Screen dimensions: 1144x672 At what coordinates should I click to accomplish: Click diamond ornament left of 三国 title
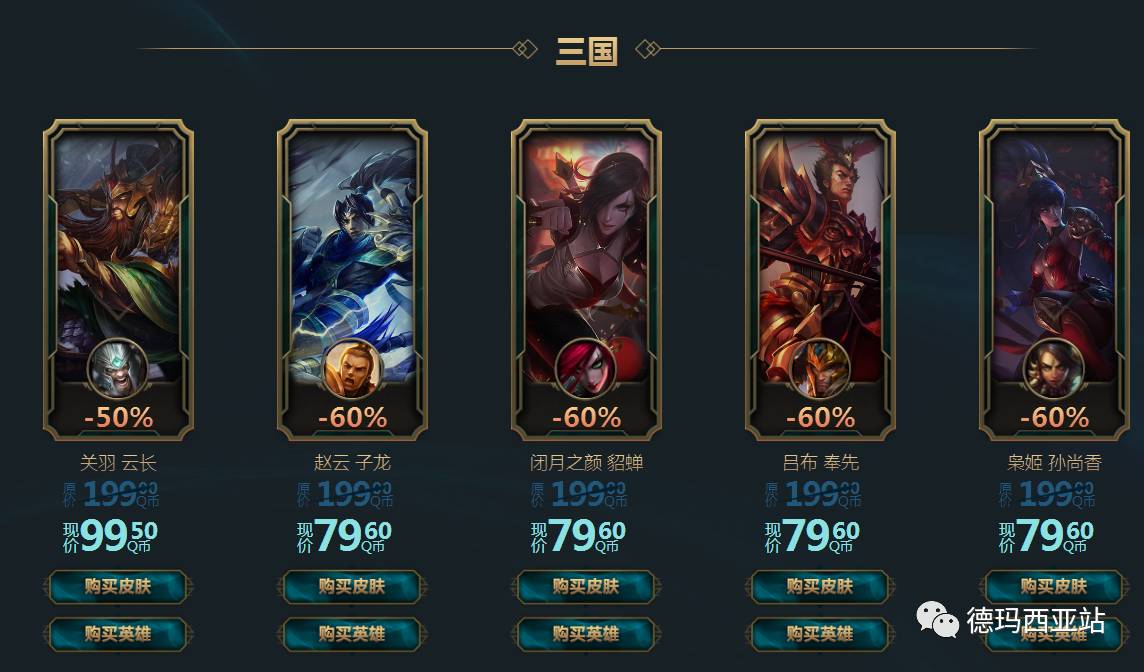(x=525, y=50)
